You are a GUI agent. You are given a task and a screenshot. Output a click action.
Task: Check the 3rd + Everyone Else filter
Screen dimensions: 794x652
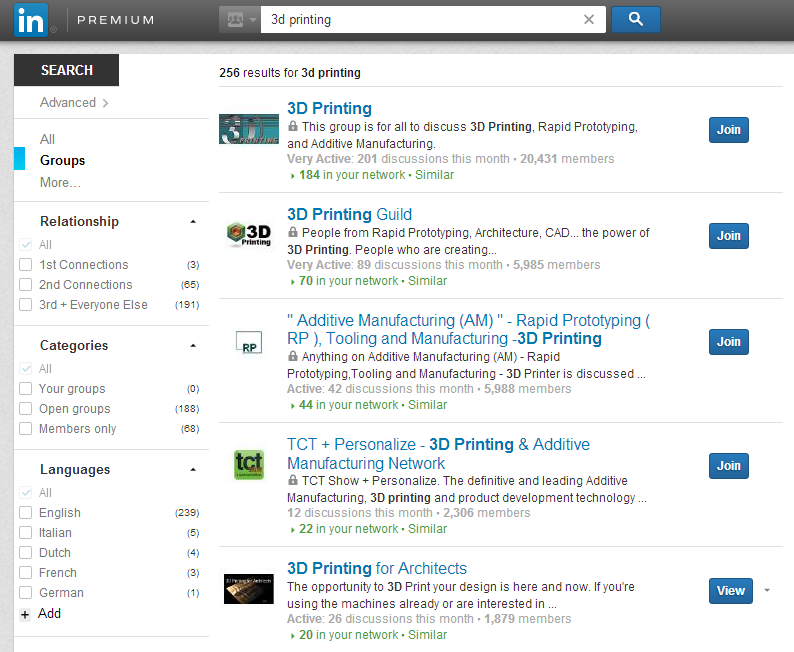pos(25,305)
